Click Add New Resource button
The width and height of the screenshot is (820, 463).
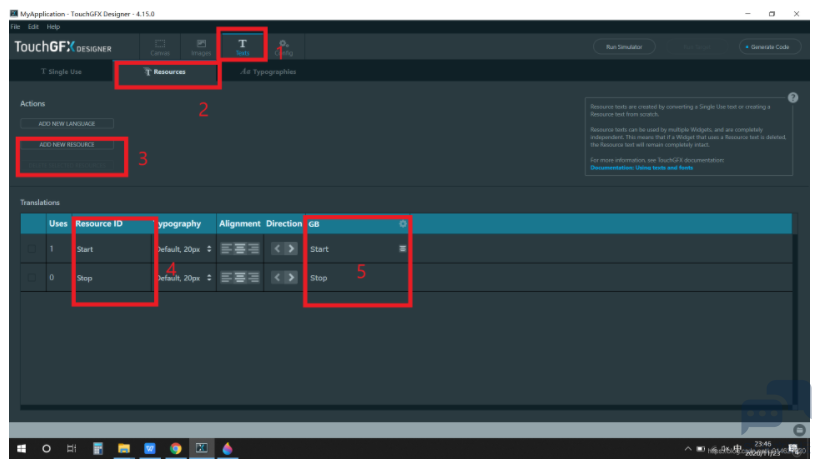(67, 144)
